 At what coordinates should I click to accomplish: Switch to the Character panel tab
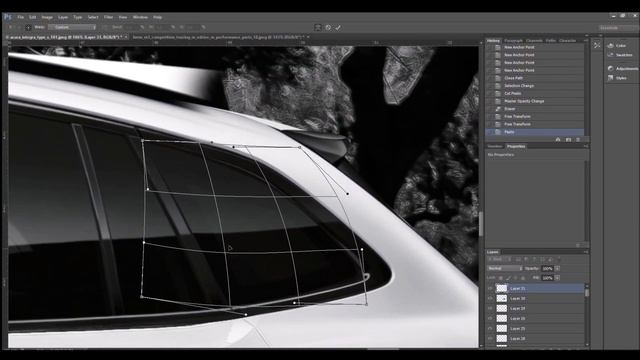(567, 40)
